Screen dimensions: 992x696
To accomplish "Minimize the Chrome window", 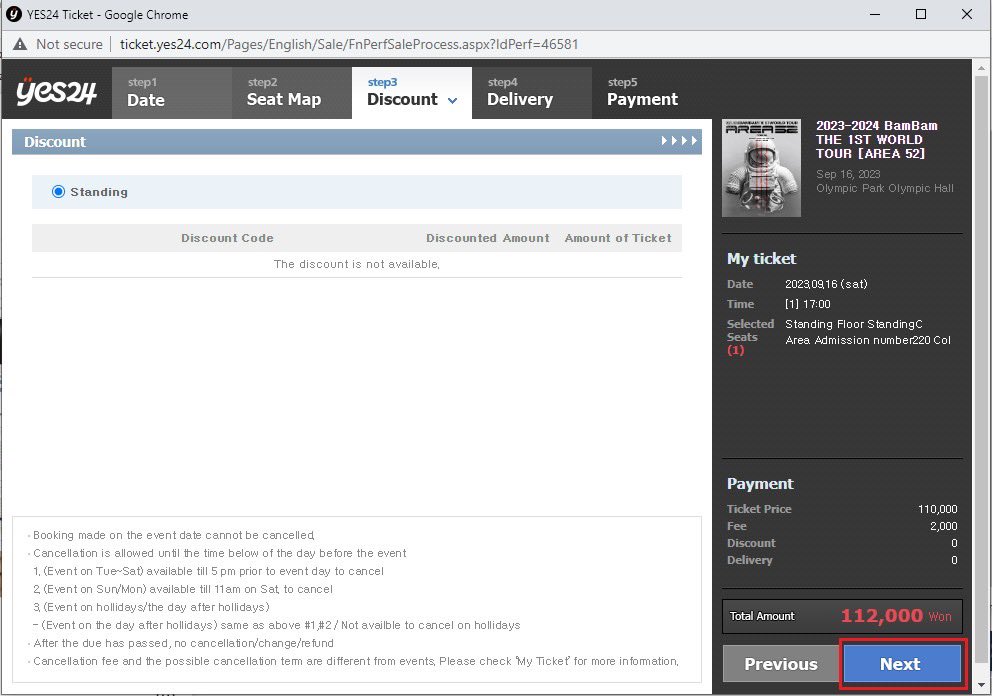I will pos(875,14).
